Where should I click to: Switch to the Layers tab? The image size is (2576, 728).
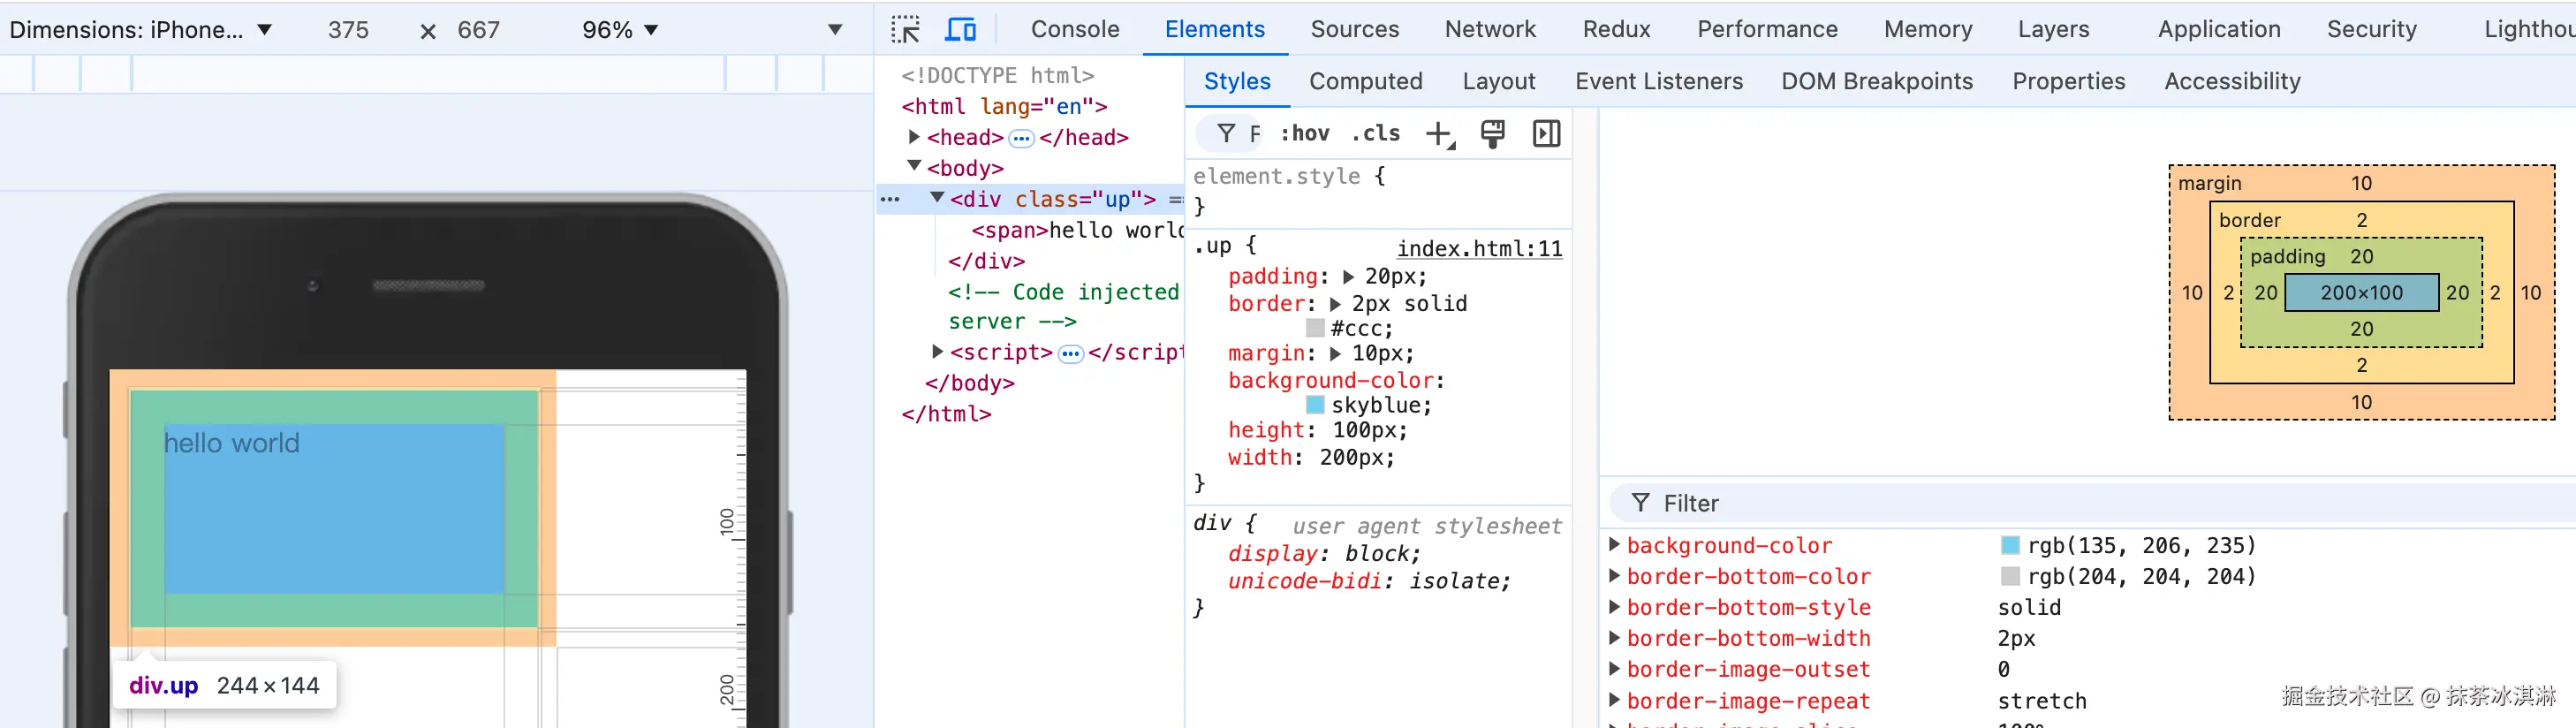(2053, 29)
